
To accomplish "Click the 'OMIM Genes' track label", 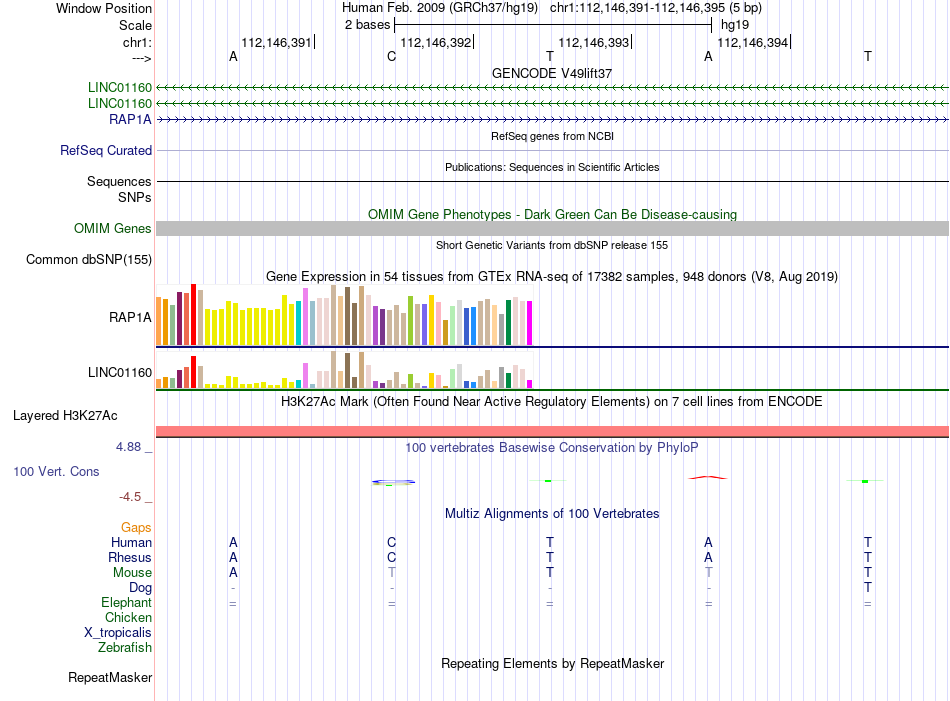I will 113,228.
